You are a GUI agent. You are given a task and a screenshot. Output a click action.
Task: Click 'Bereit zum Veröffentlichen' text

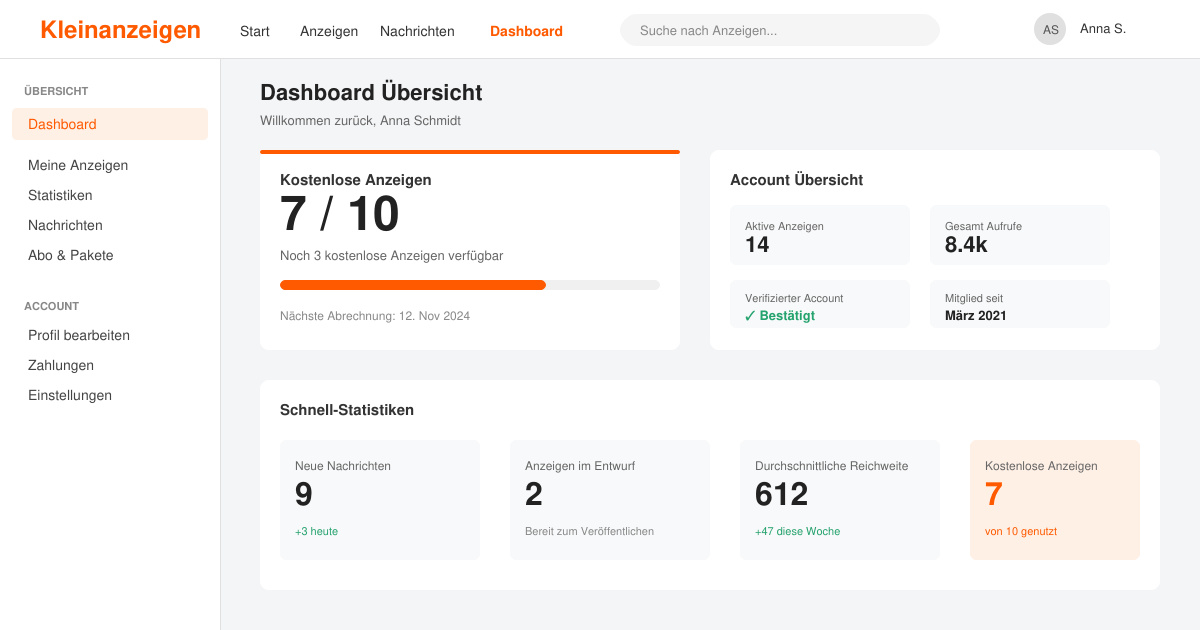pyautogui.click(x=590, y=531)
